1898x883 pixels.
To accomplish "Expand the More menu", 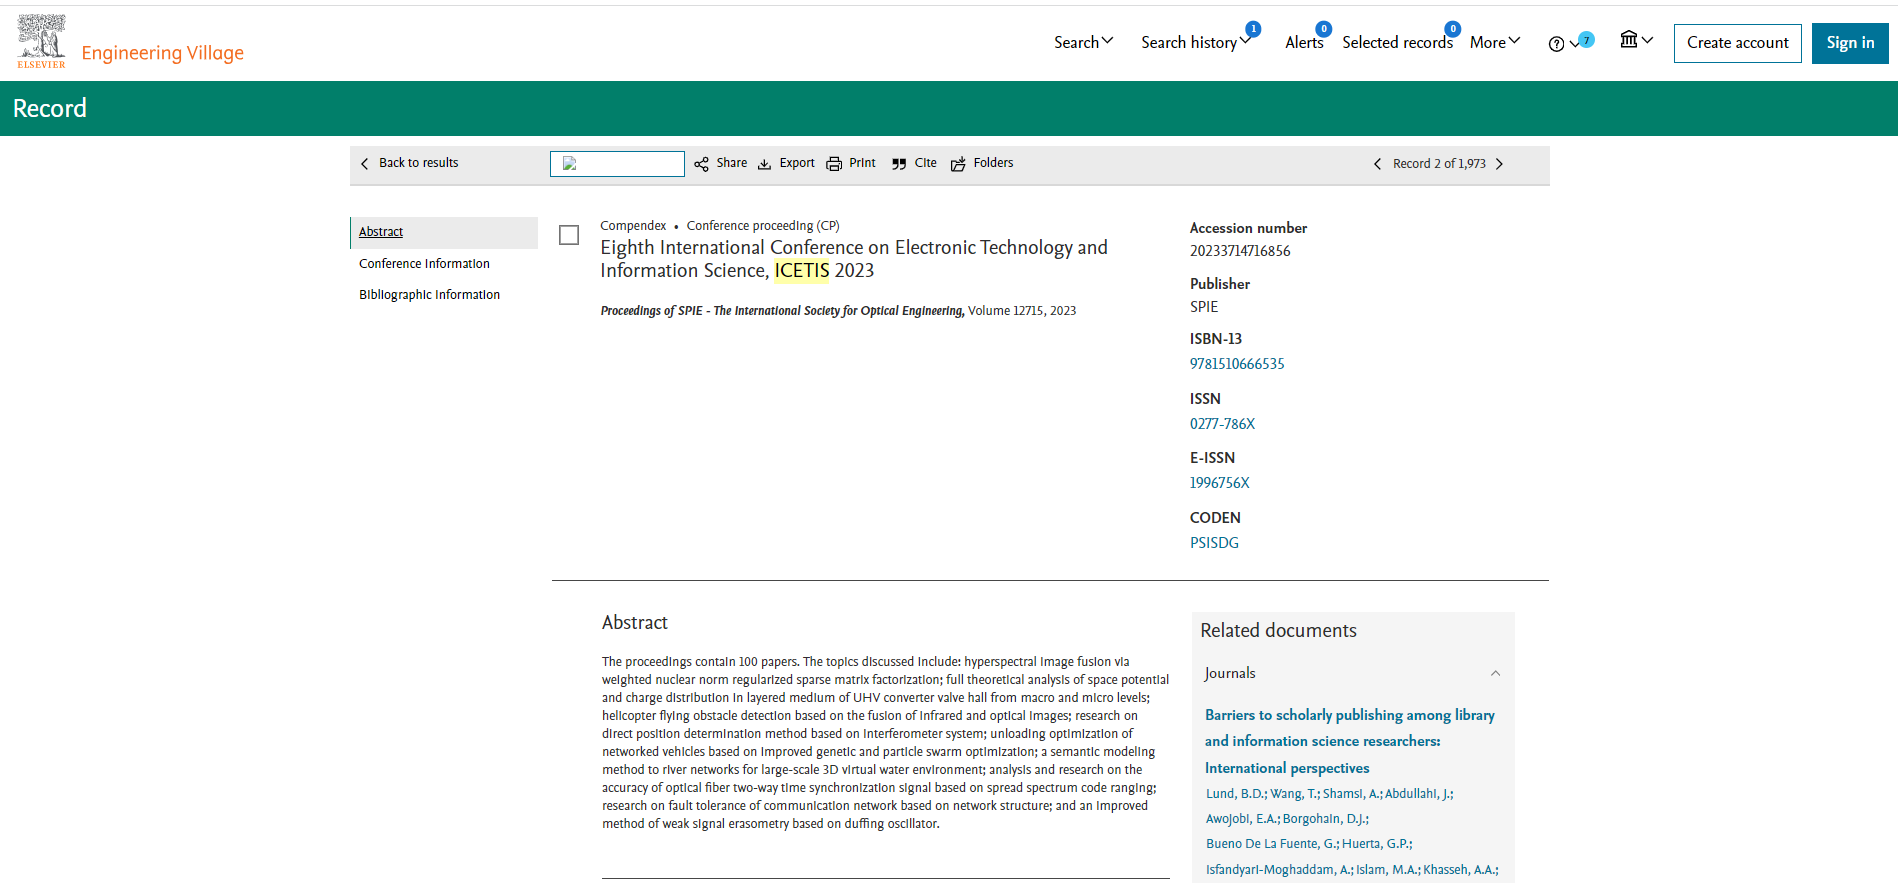I will 1495,42.
